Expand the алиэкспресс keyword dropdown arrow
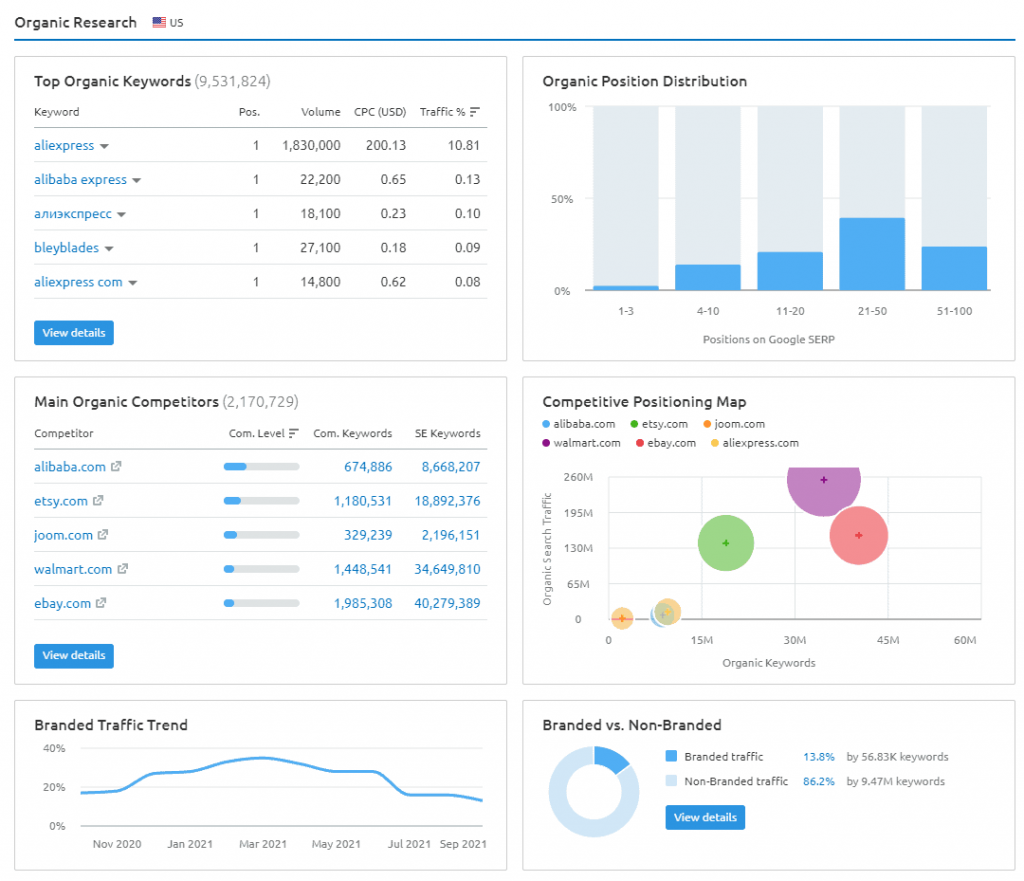 coord(121,214)
